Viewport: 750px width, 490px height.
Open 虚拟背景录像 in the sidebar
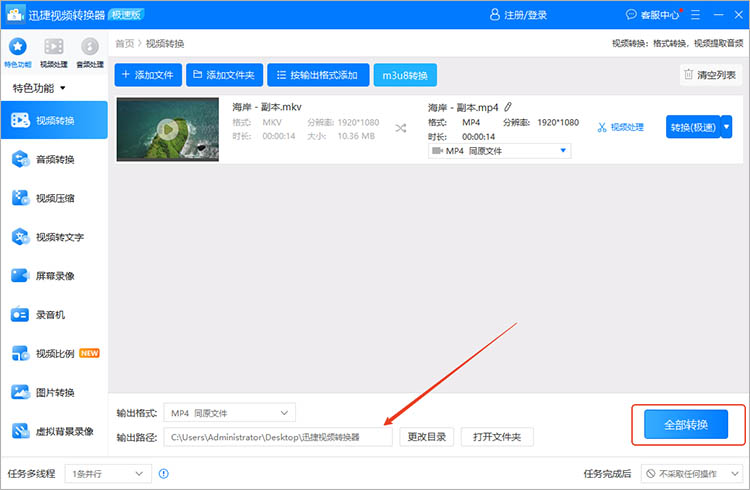tap(54, 431)
